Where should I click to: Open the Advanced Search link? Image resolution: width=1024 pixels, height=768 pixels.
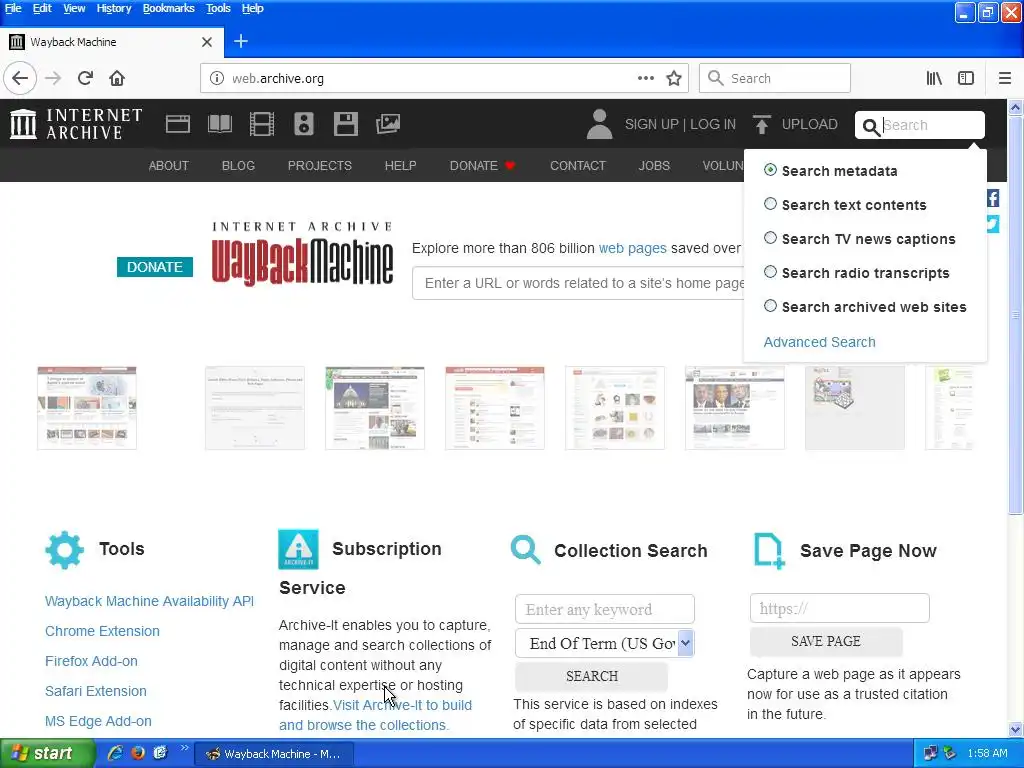pyautogui.click(x=820, y=342)
